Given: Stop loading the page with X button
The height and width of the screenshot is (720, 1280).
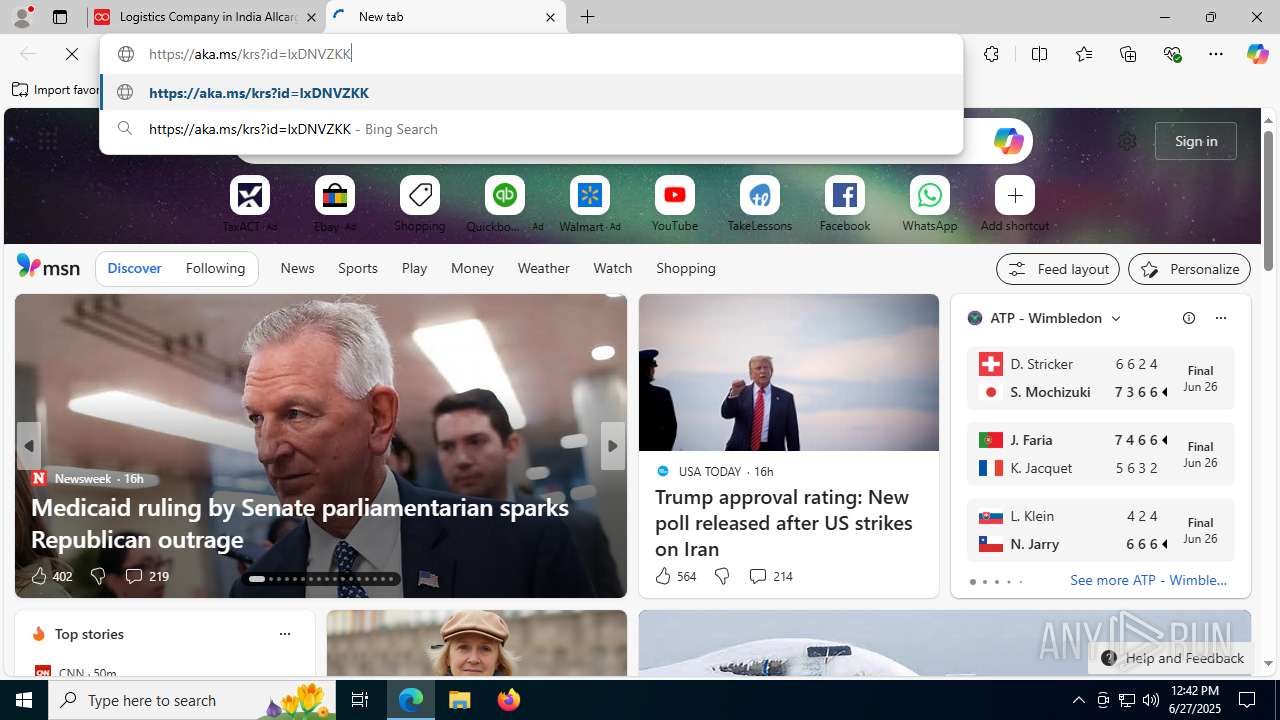Looking at the screenshot, I should [72, 54].
